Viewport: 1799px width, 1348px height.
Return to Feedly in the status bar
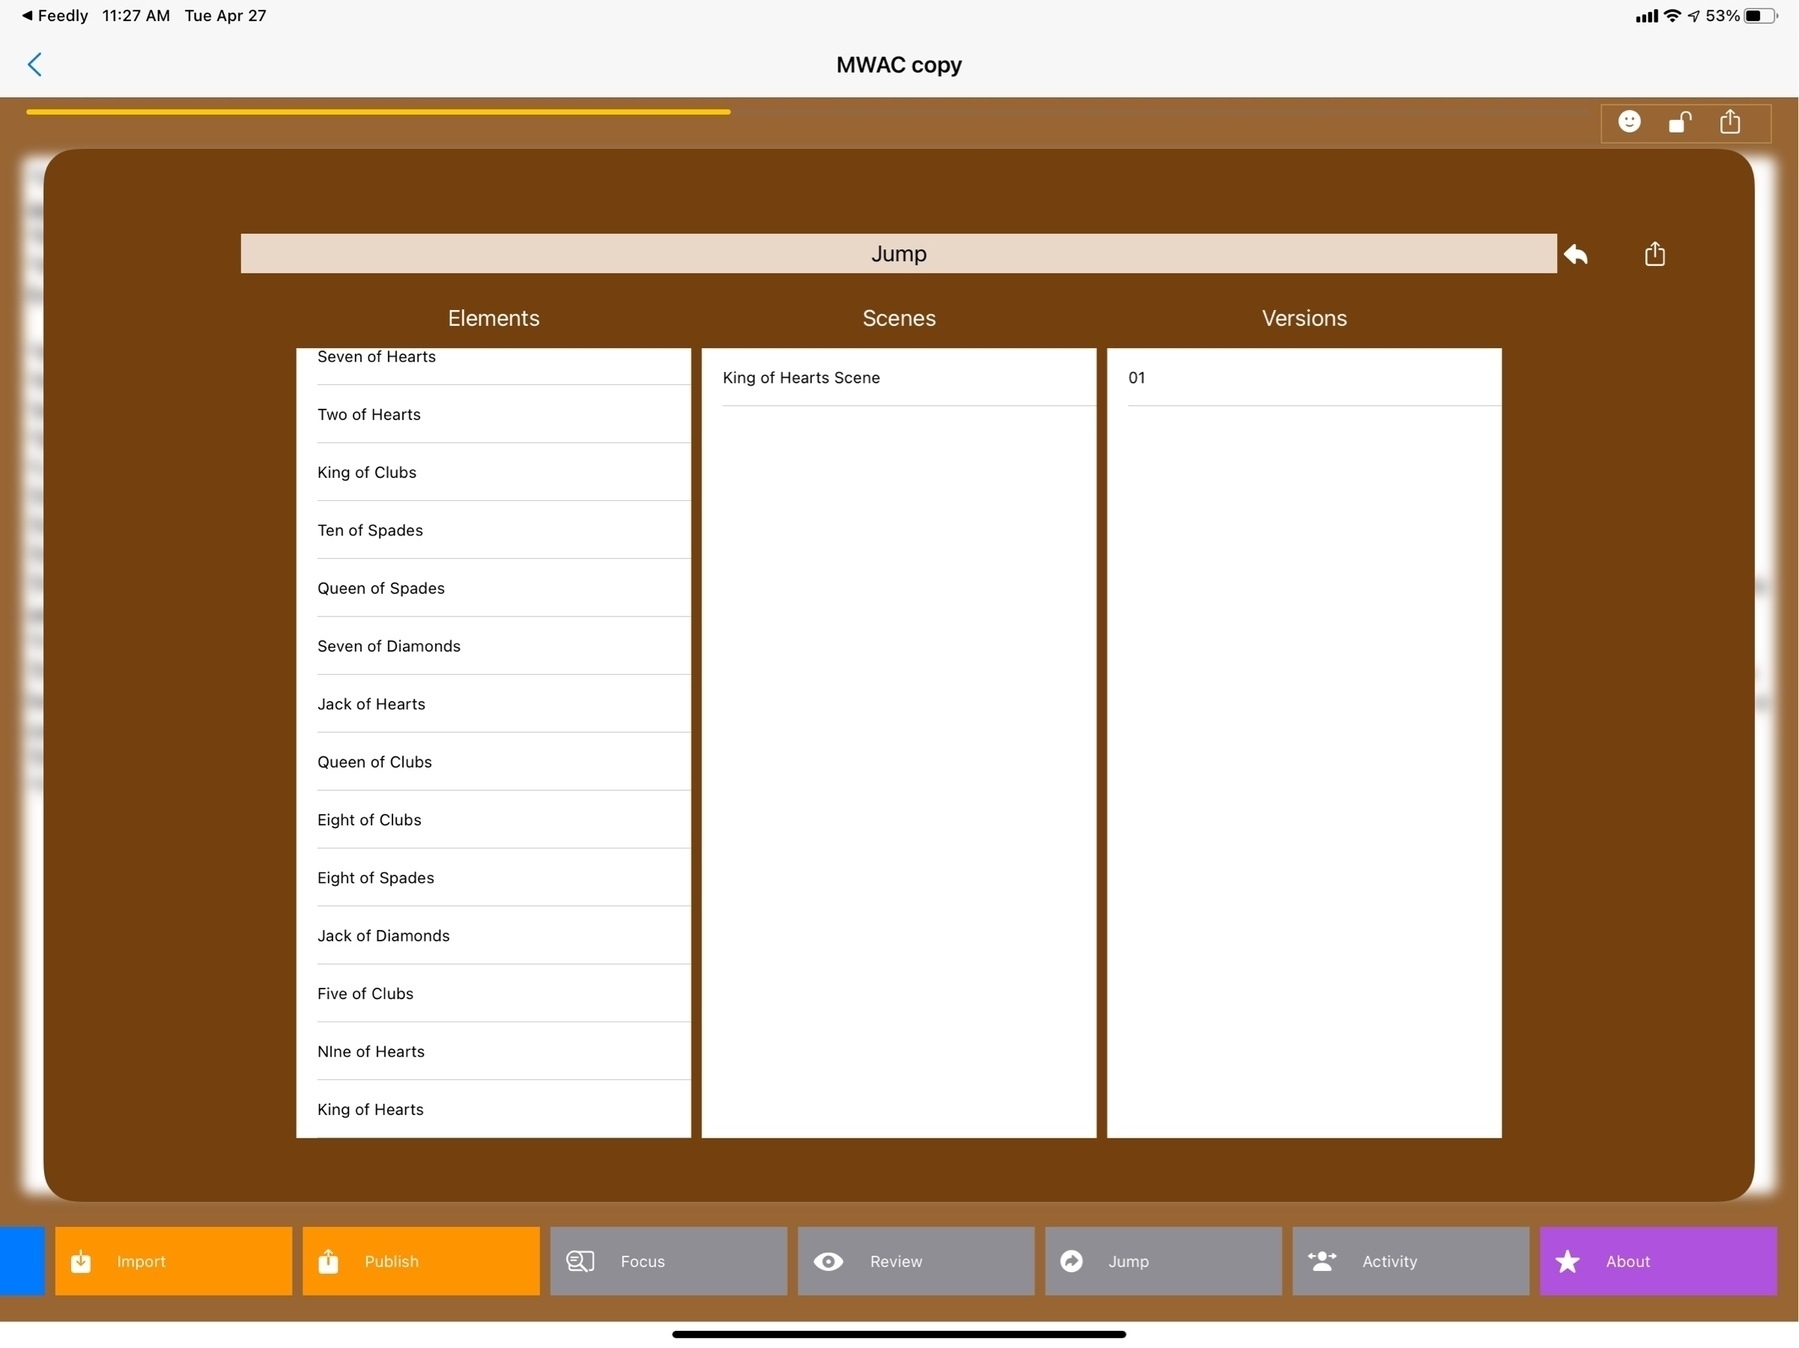tap(55, 16)
